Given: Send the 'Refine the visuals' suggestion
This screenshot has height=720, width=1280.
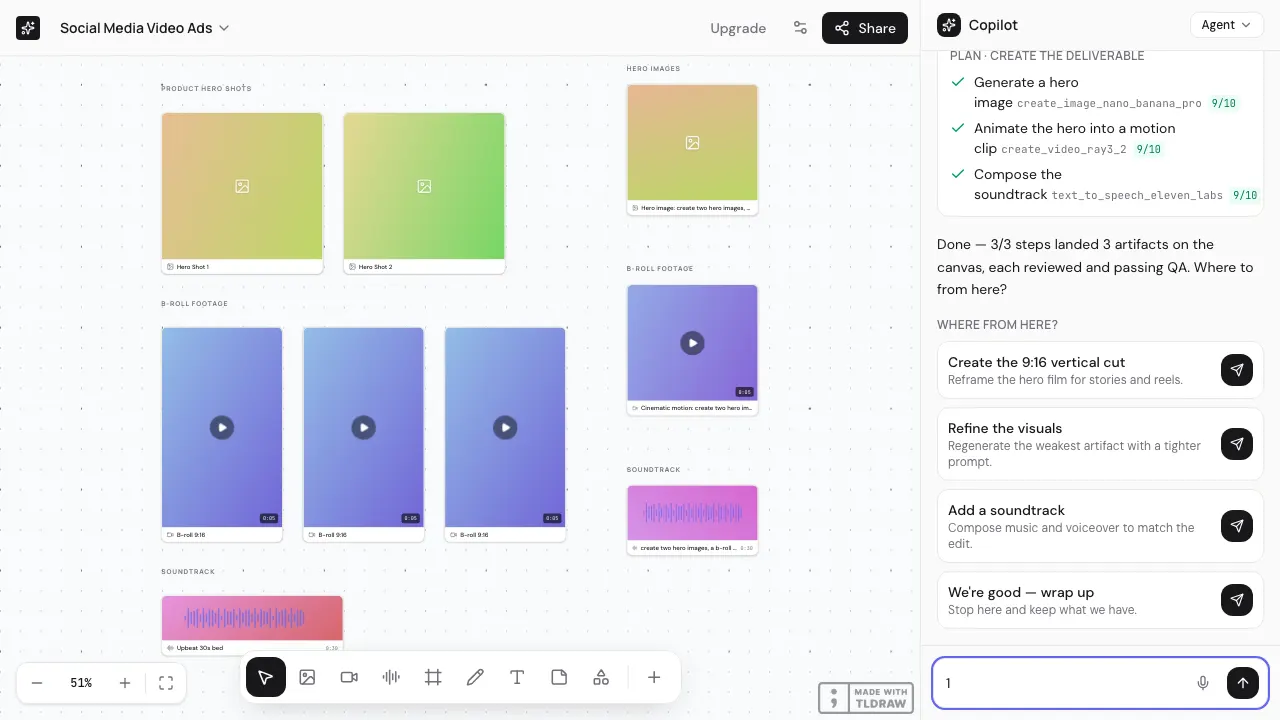Looking at the screenshot, I should pos(1237,444).
